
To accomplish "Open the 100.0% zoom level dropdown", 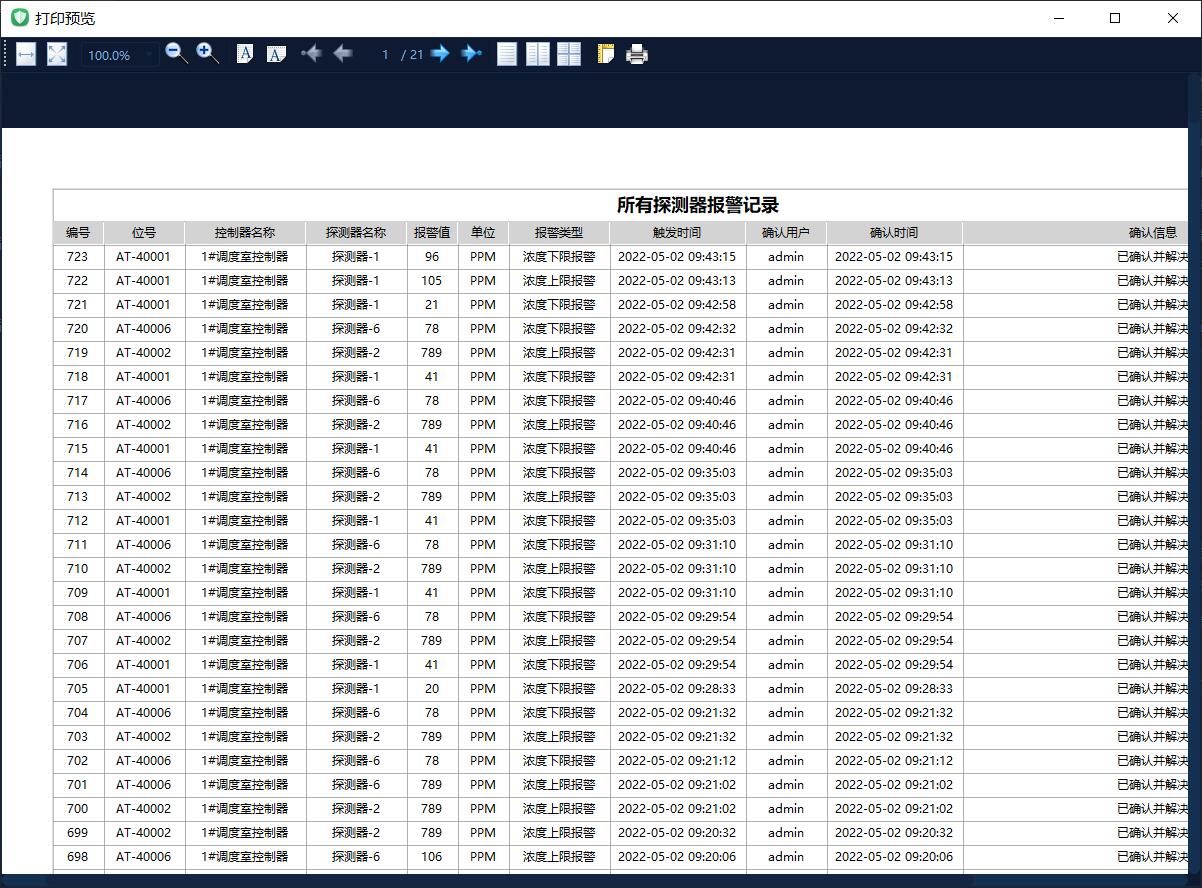I will (120, 55).
